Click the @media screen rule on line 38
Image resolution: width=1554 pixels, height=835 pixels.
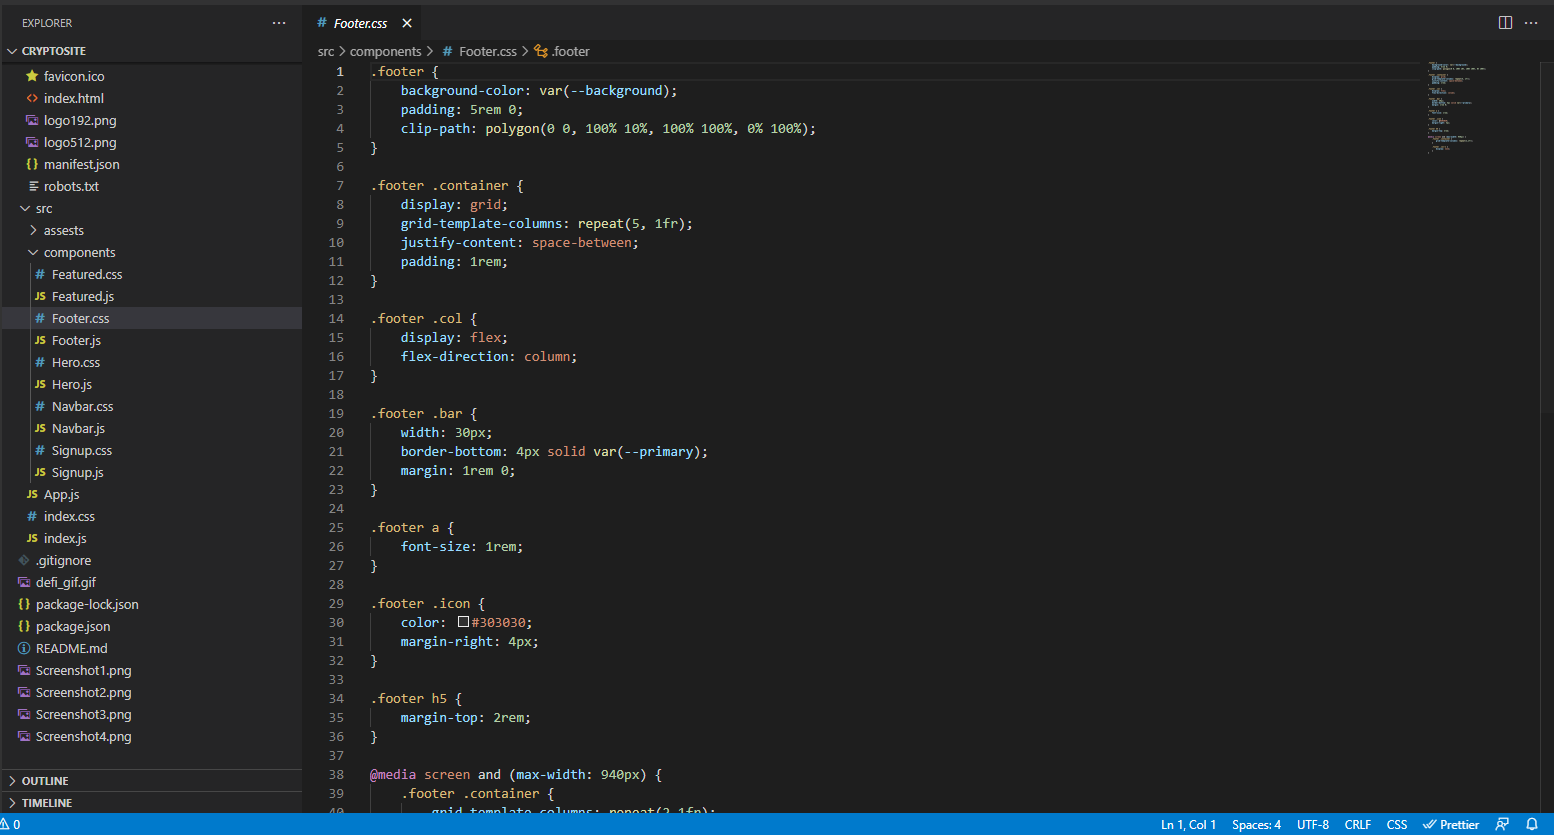pos(515,775)
